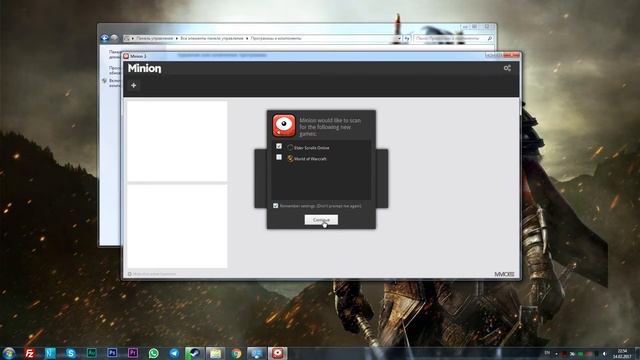
Task: Click the Minion red eye mascot icon
Action: (284, 125)
